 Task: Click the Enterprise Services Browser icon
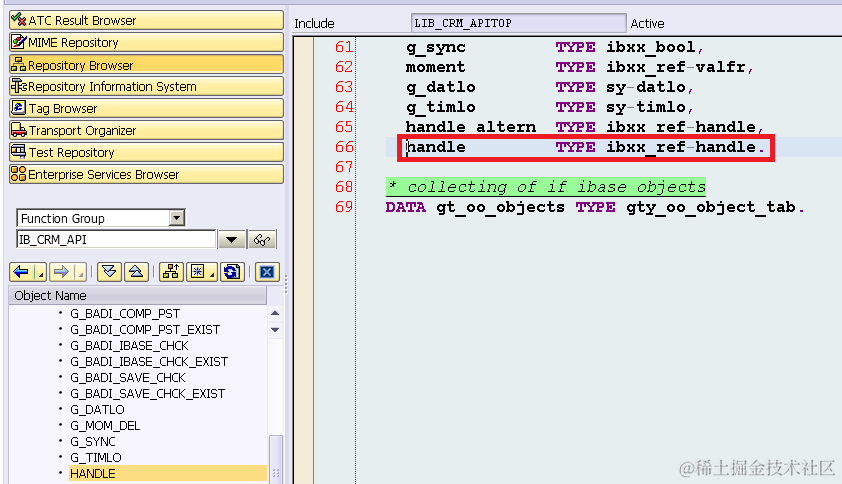click(19, 174)
